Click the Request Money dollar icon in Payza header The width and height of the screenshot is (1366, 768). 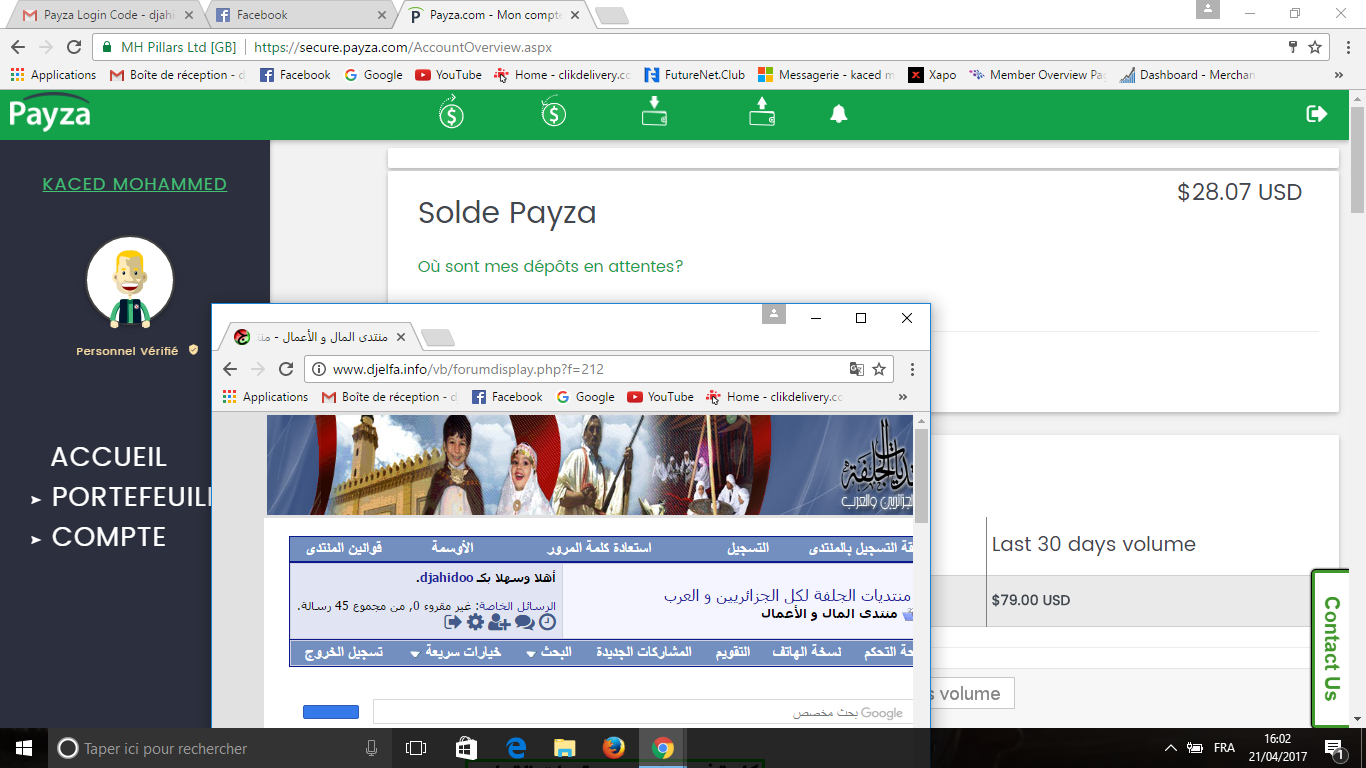coord(553,113)
